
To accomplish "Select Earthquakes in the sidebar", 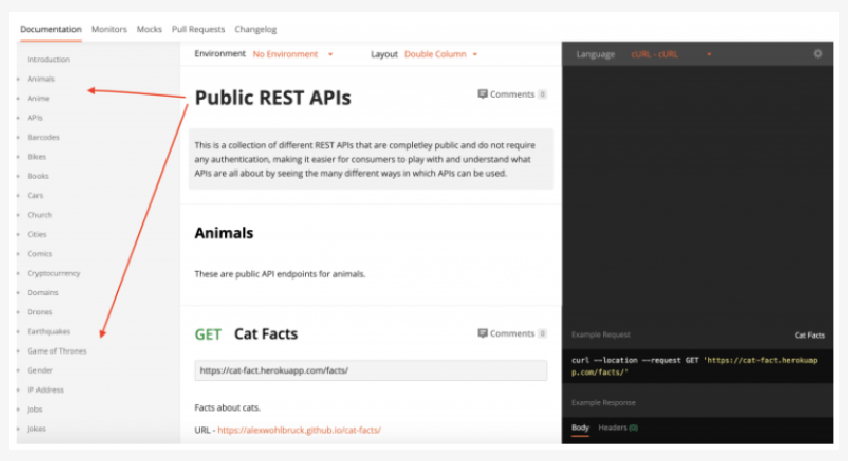I will [x=49, y=331].
